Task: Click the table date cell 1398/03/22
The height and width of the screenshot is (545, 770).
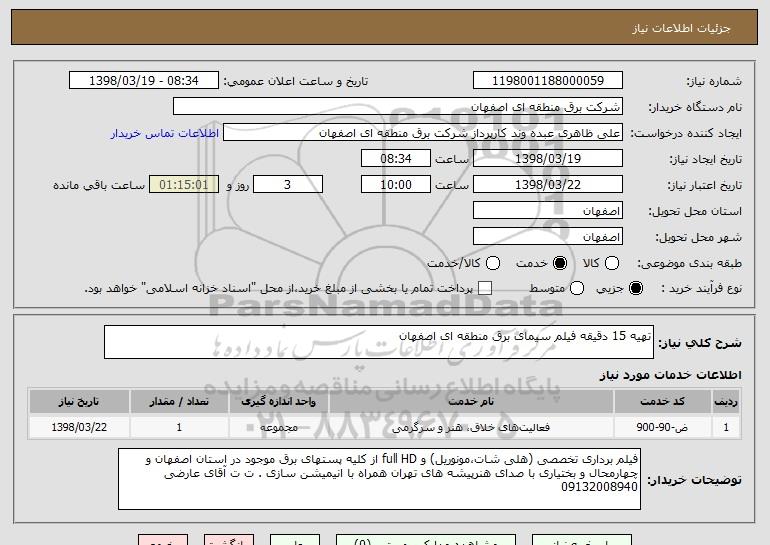Action: tap(79, 427)
